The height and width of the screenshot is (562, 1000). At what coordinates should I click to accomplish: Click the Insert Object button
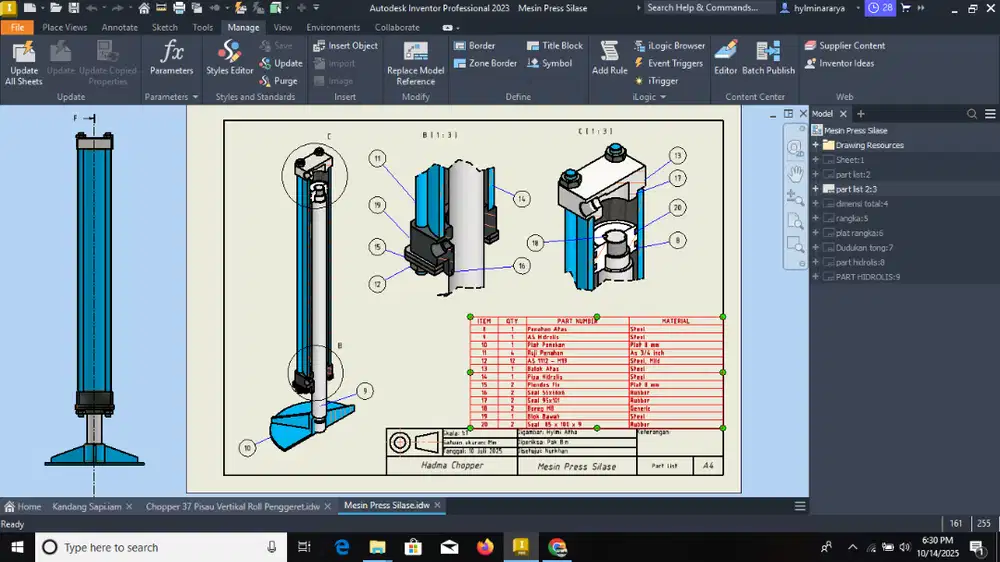pyautogui.click(x=345, y=46)
